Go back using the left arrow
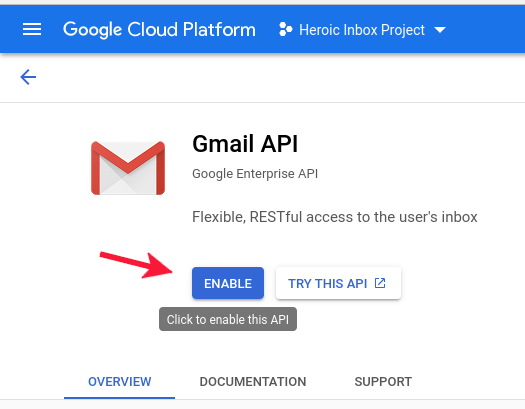The image size is (525, 409). click(28, 77)
